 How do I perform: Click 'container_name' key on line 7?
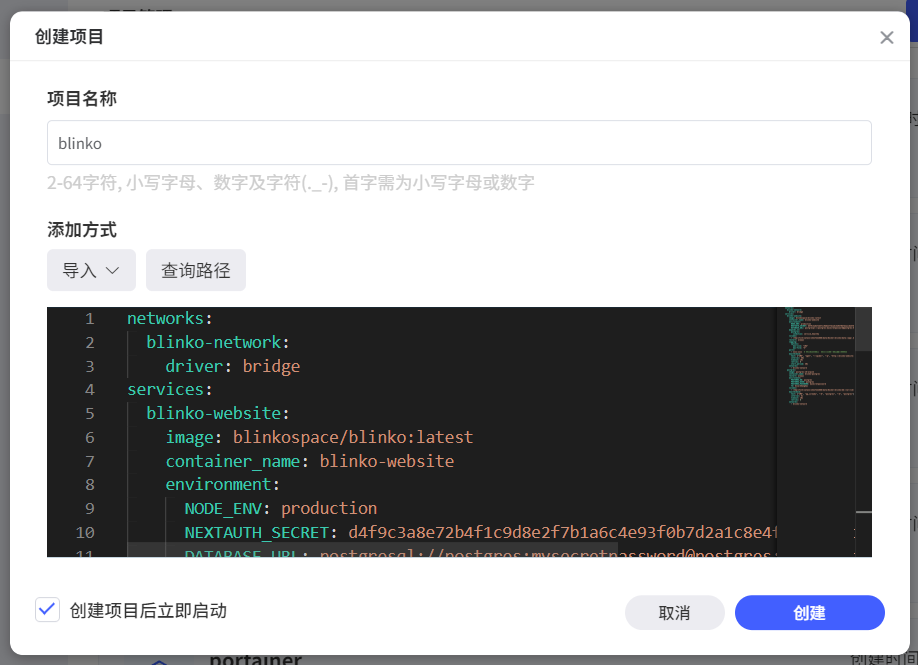click(232, 461)
